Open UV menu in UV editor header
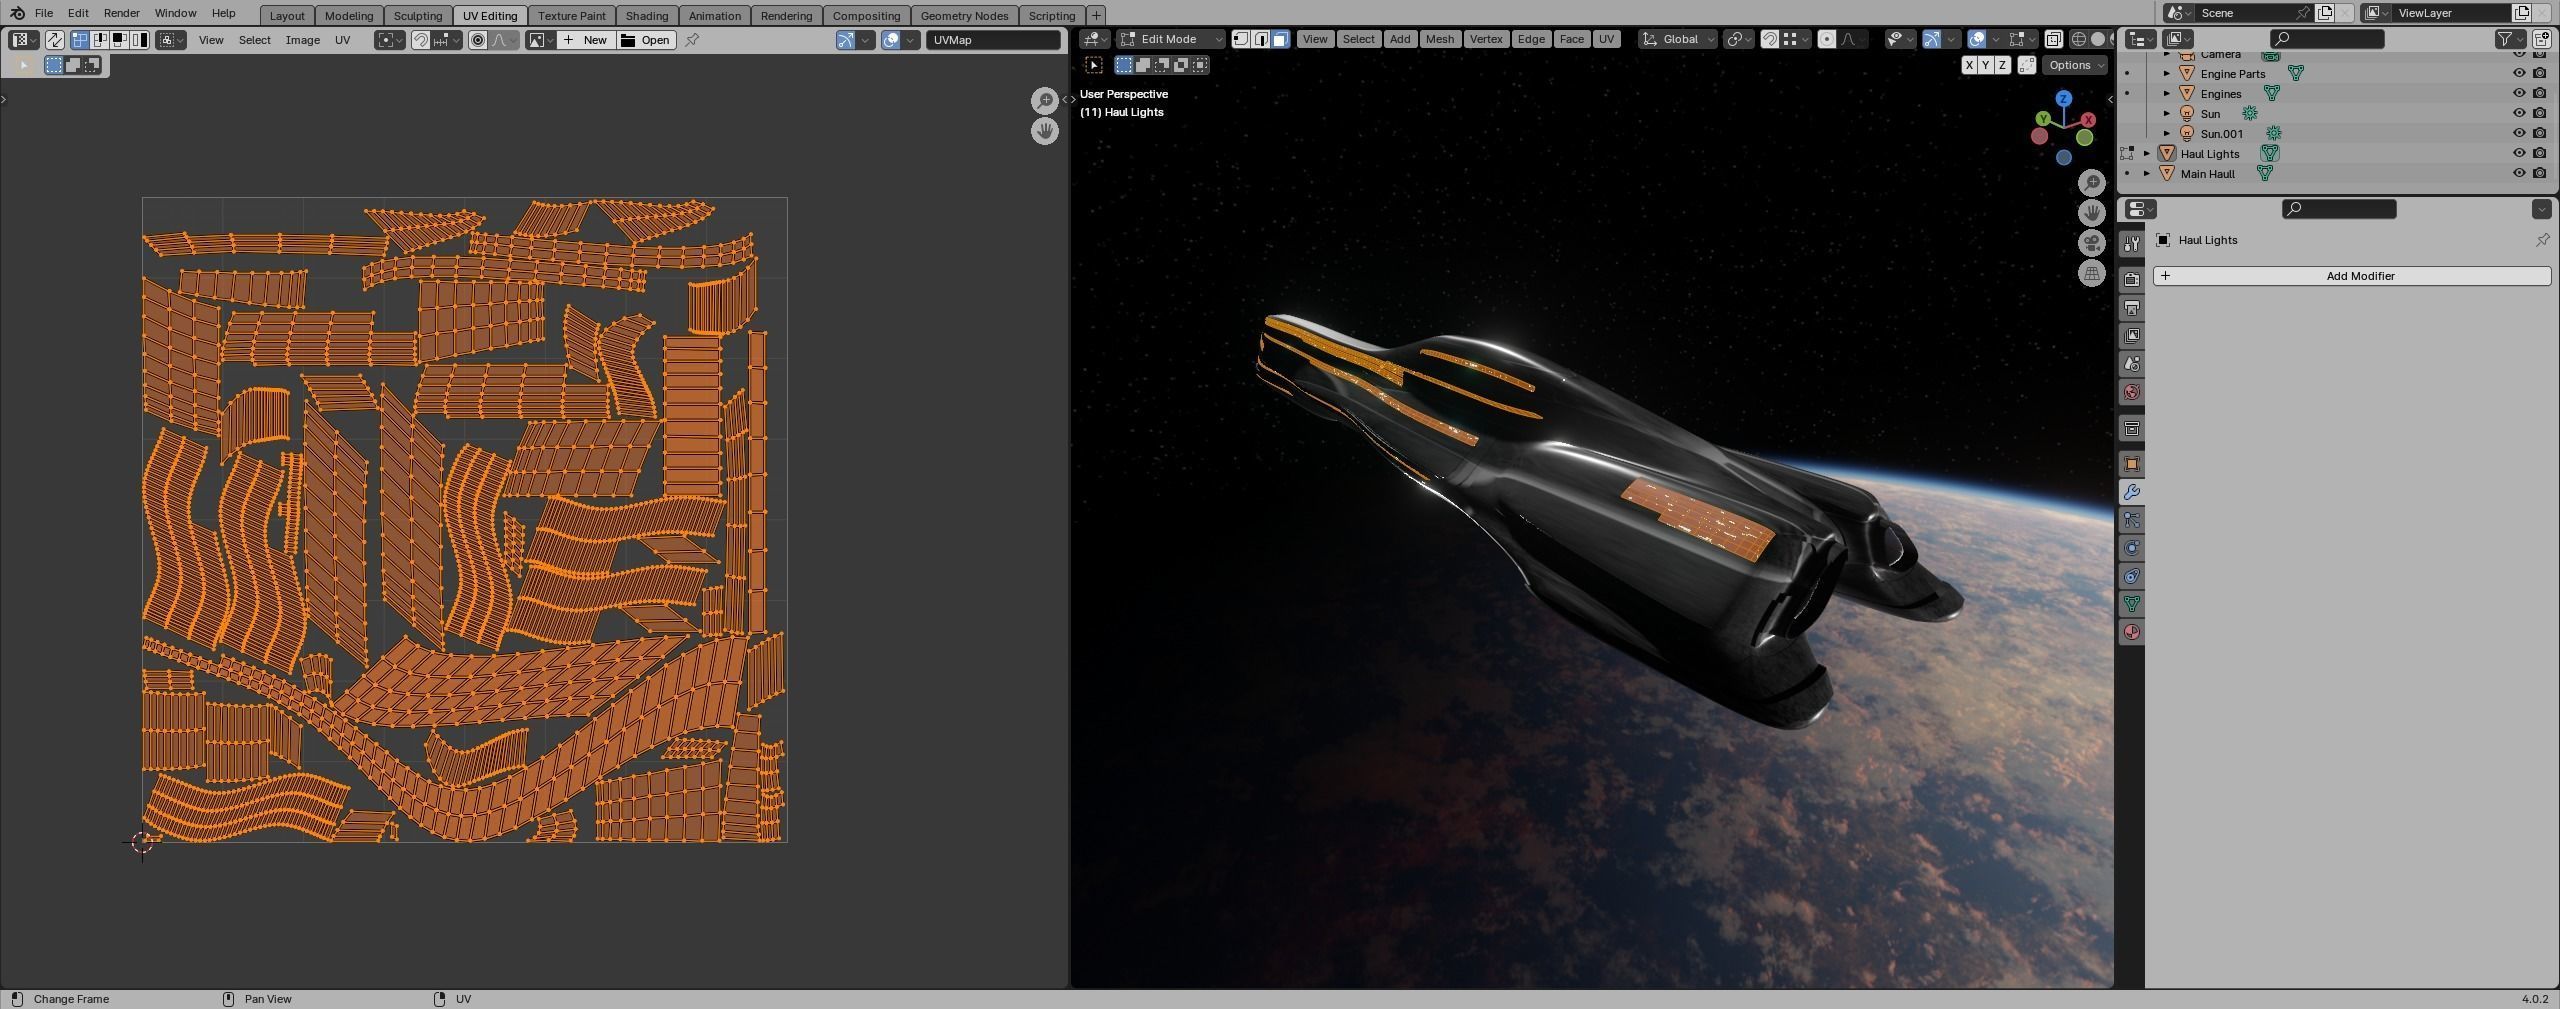Screen dimensions: 2560x1009 point(342,40)
